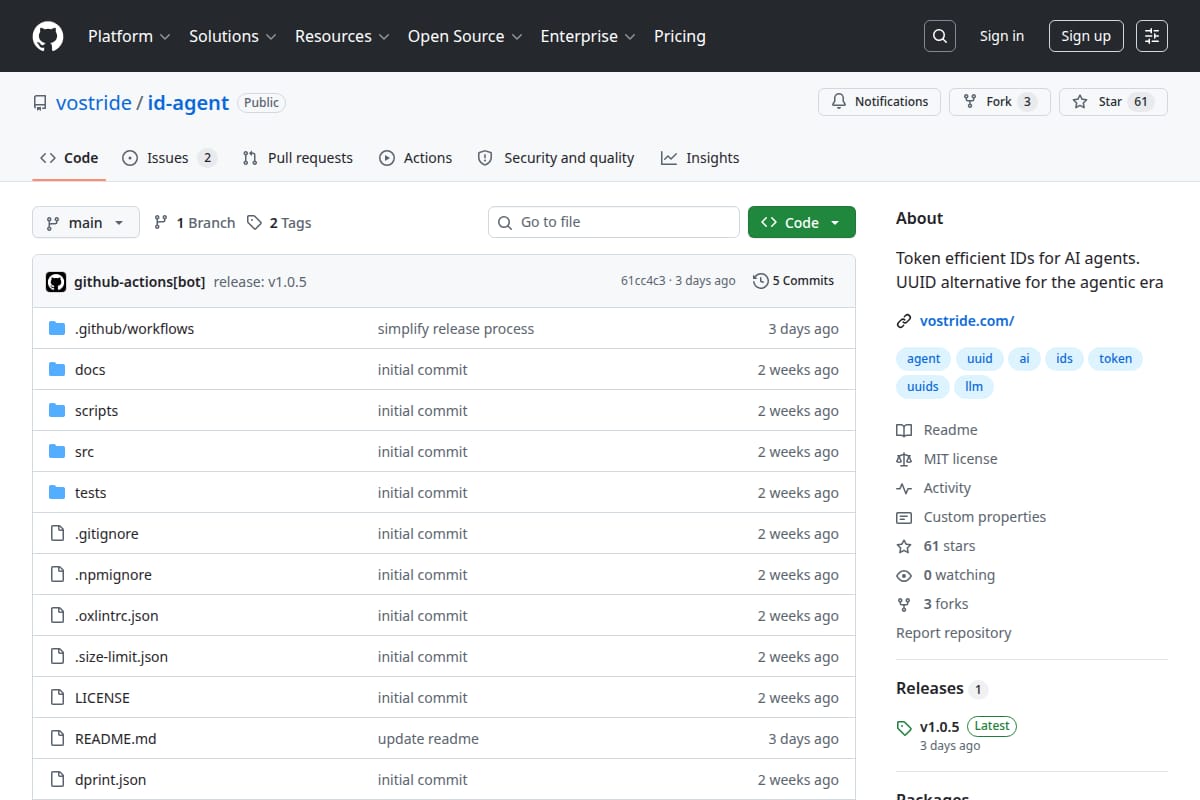
Task: Open the 2 Tags link
Action: pyautogui.click(x=279, y=223)
